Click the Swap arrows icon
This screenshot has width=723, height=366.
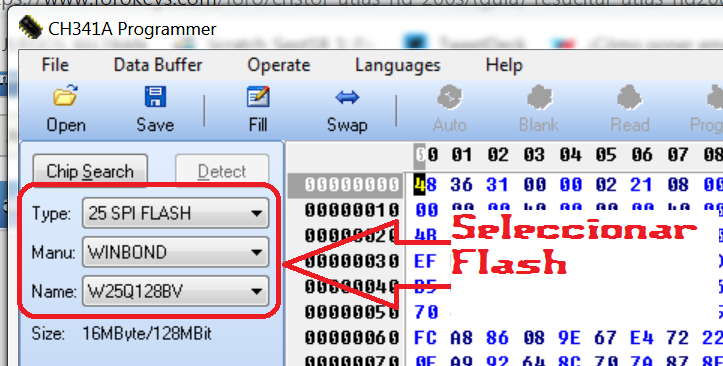pos(347,97)
